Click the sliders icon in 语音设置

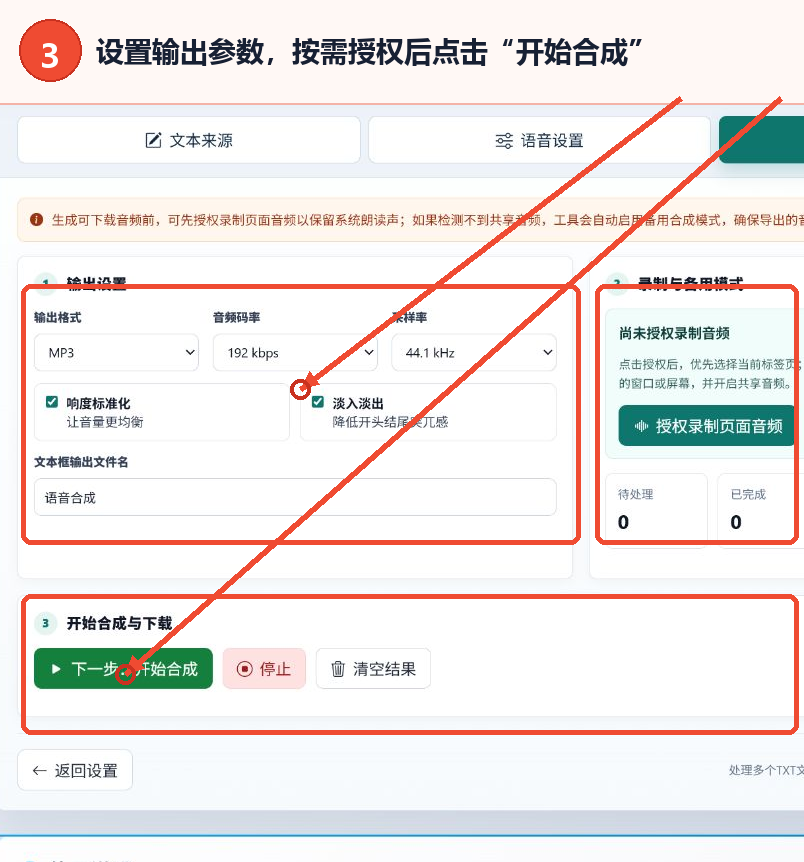pos(504,141)
